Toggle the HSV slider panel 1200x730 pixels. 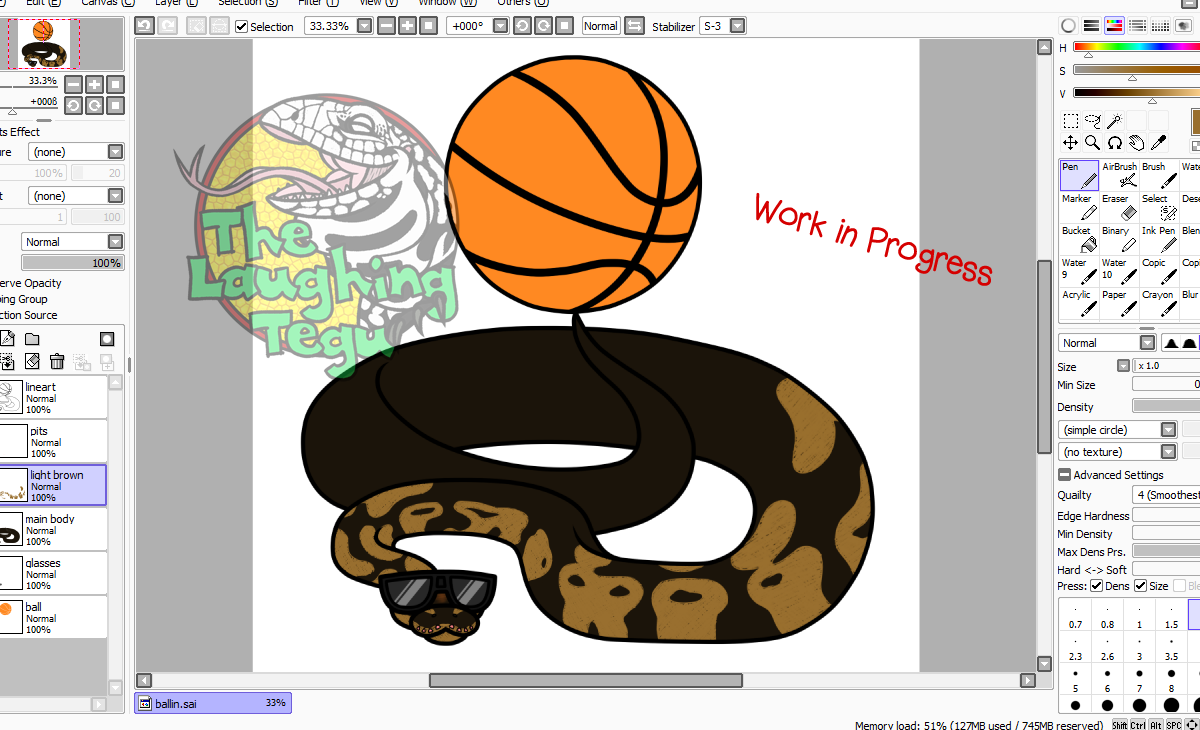[x=1113, y=26]
